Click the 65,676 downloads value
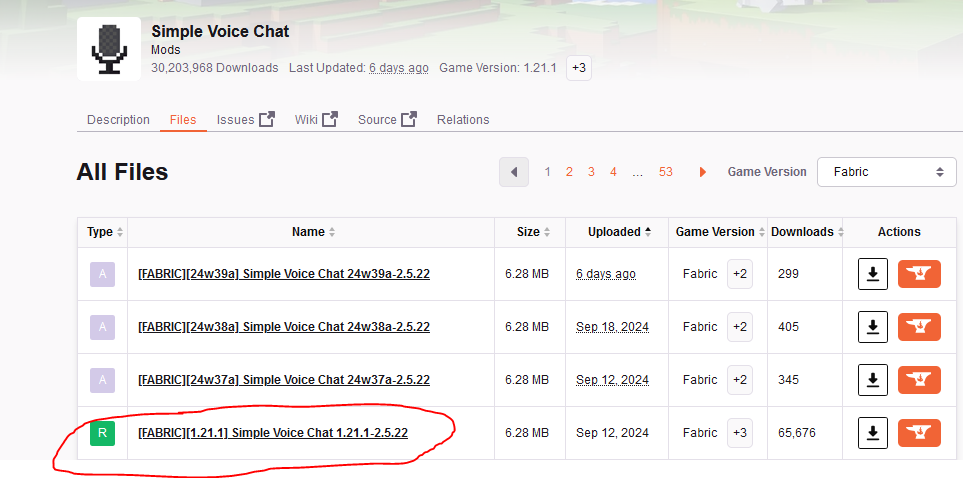Viewport: 963px width, 478px height. pos(797,433)
